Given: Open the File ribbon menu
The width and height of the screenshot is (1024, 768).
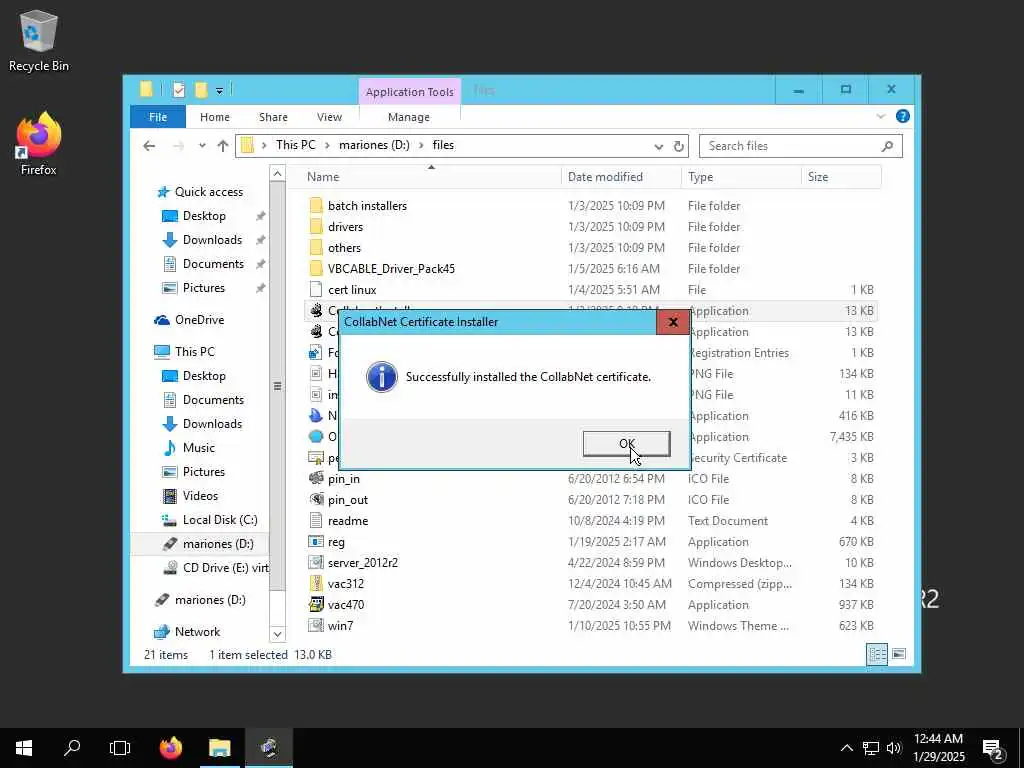Looking at the screenshot, I should [158, 117].
